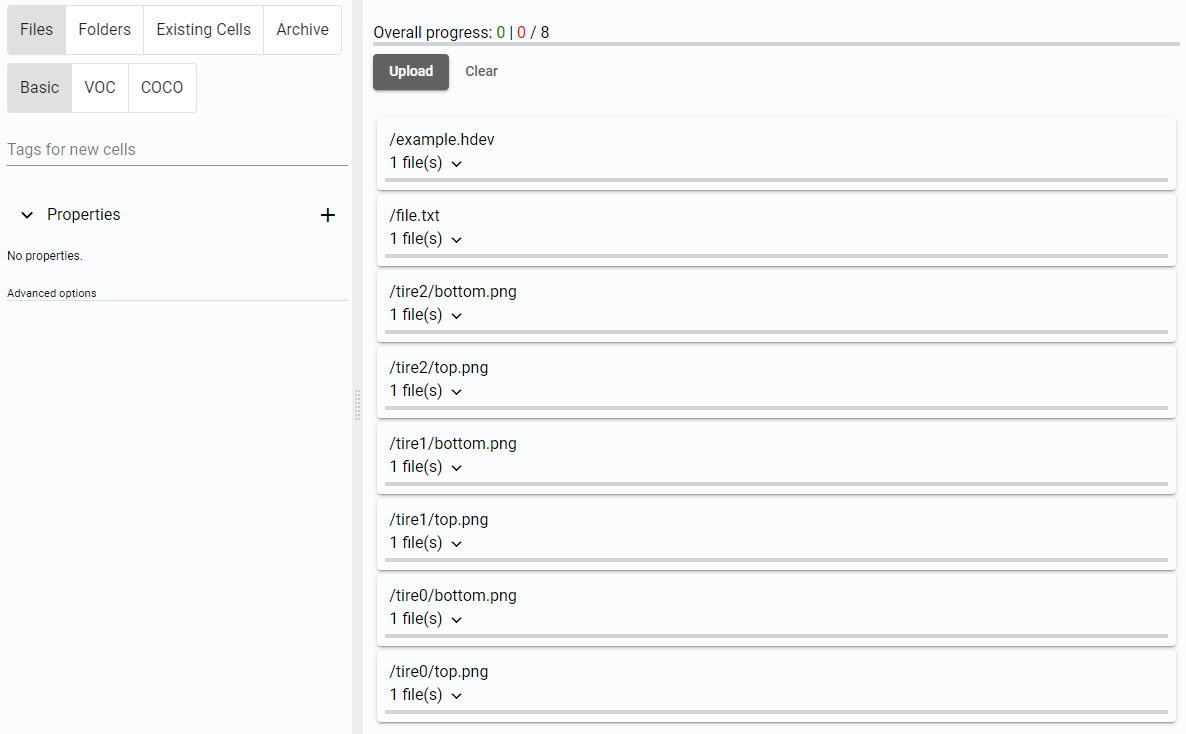
Task: Collapse the Properties section chevron
Action: (x=27, y=214)
